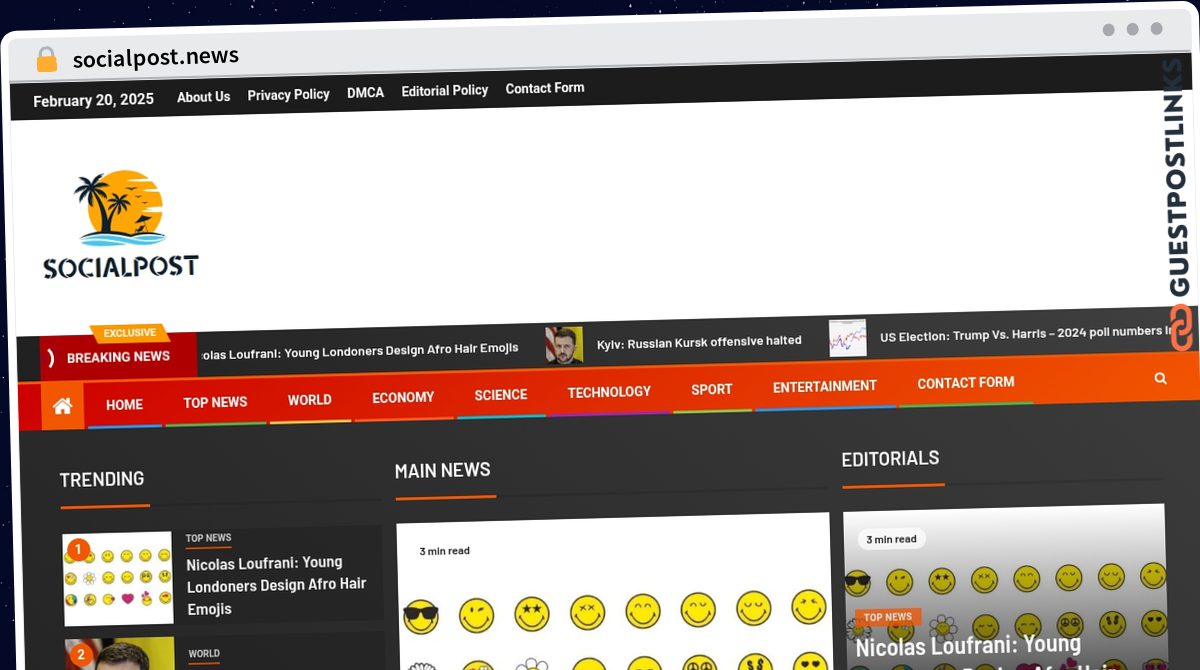Open main news emoji featured image
Viewport: 1200px width, 670px height.
pyautogui.click(x=614, y=592)
